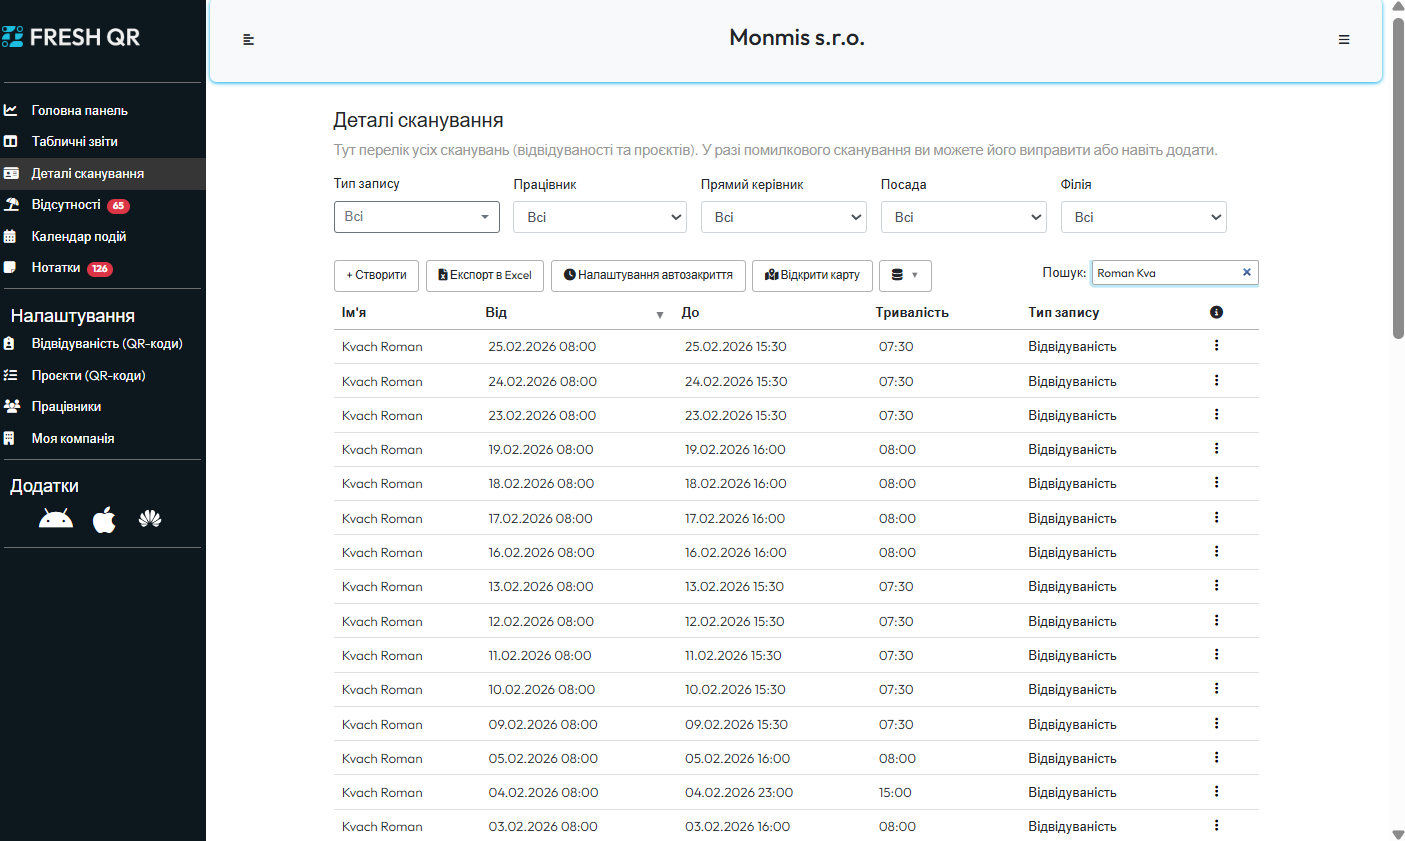
Task: Open Календар подій menu item
Action: [x=78, y=237]
